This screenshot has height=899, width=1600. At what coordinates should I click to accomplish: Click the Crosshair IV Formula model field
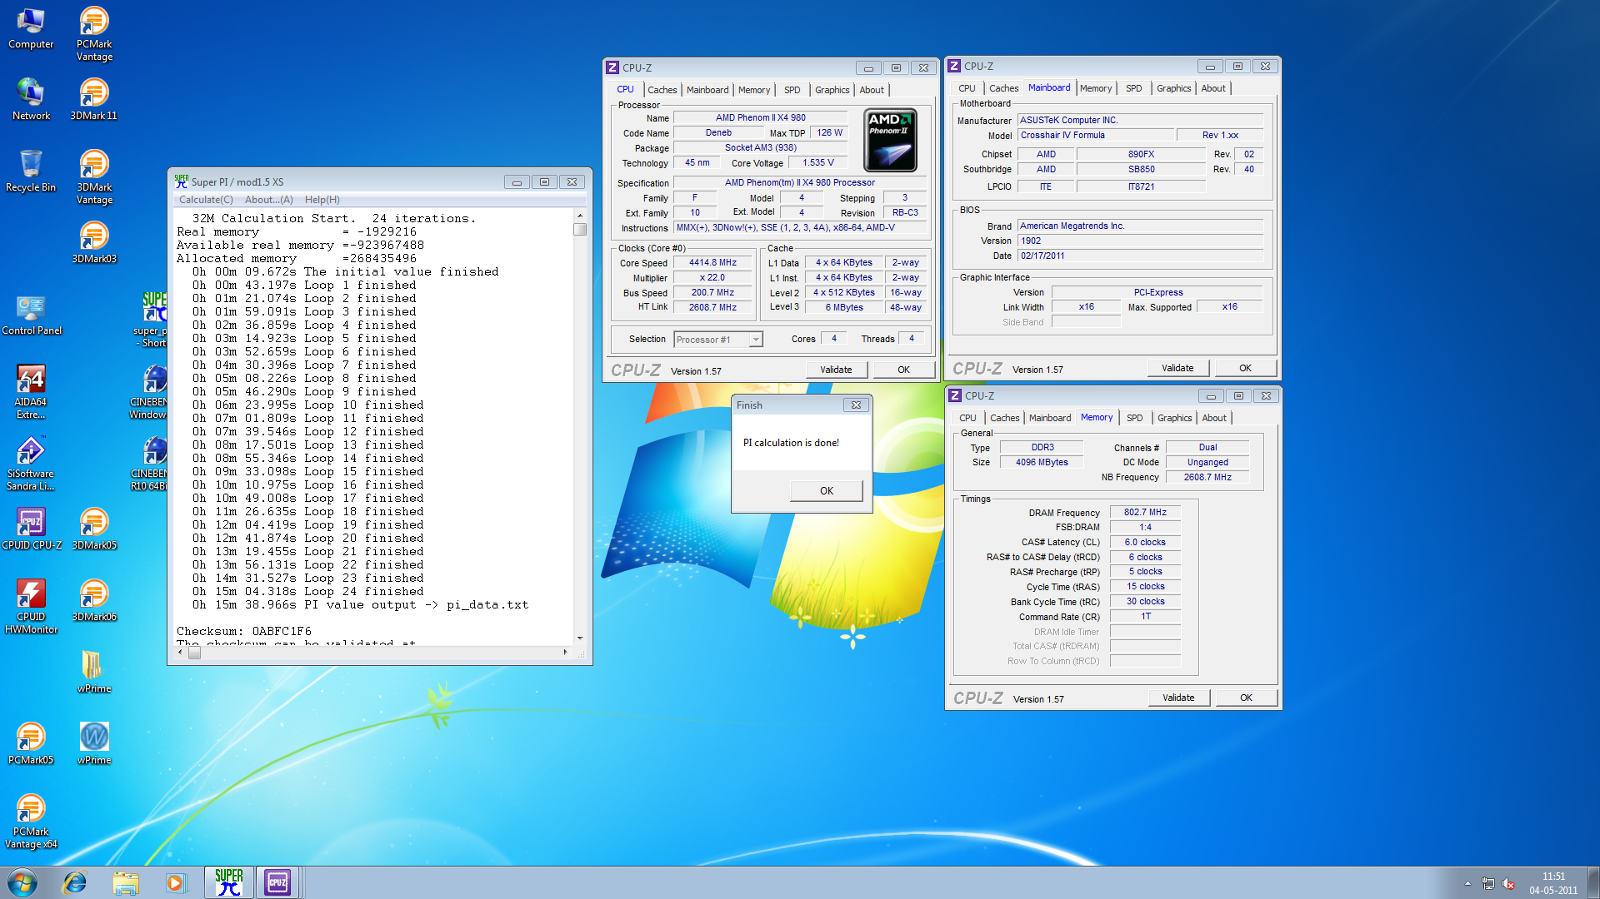pos(1095,135)
